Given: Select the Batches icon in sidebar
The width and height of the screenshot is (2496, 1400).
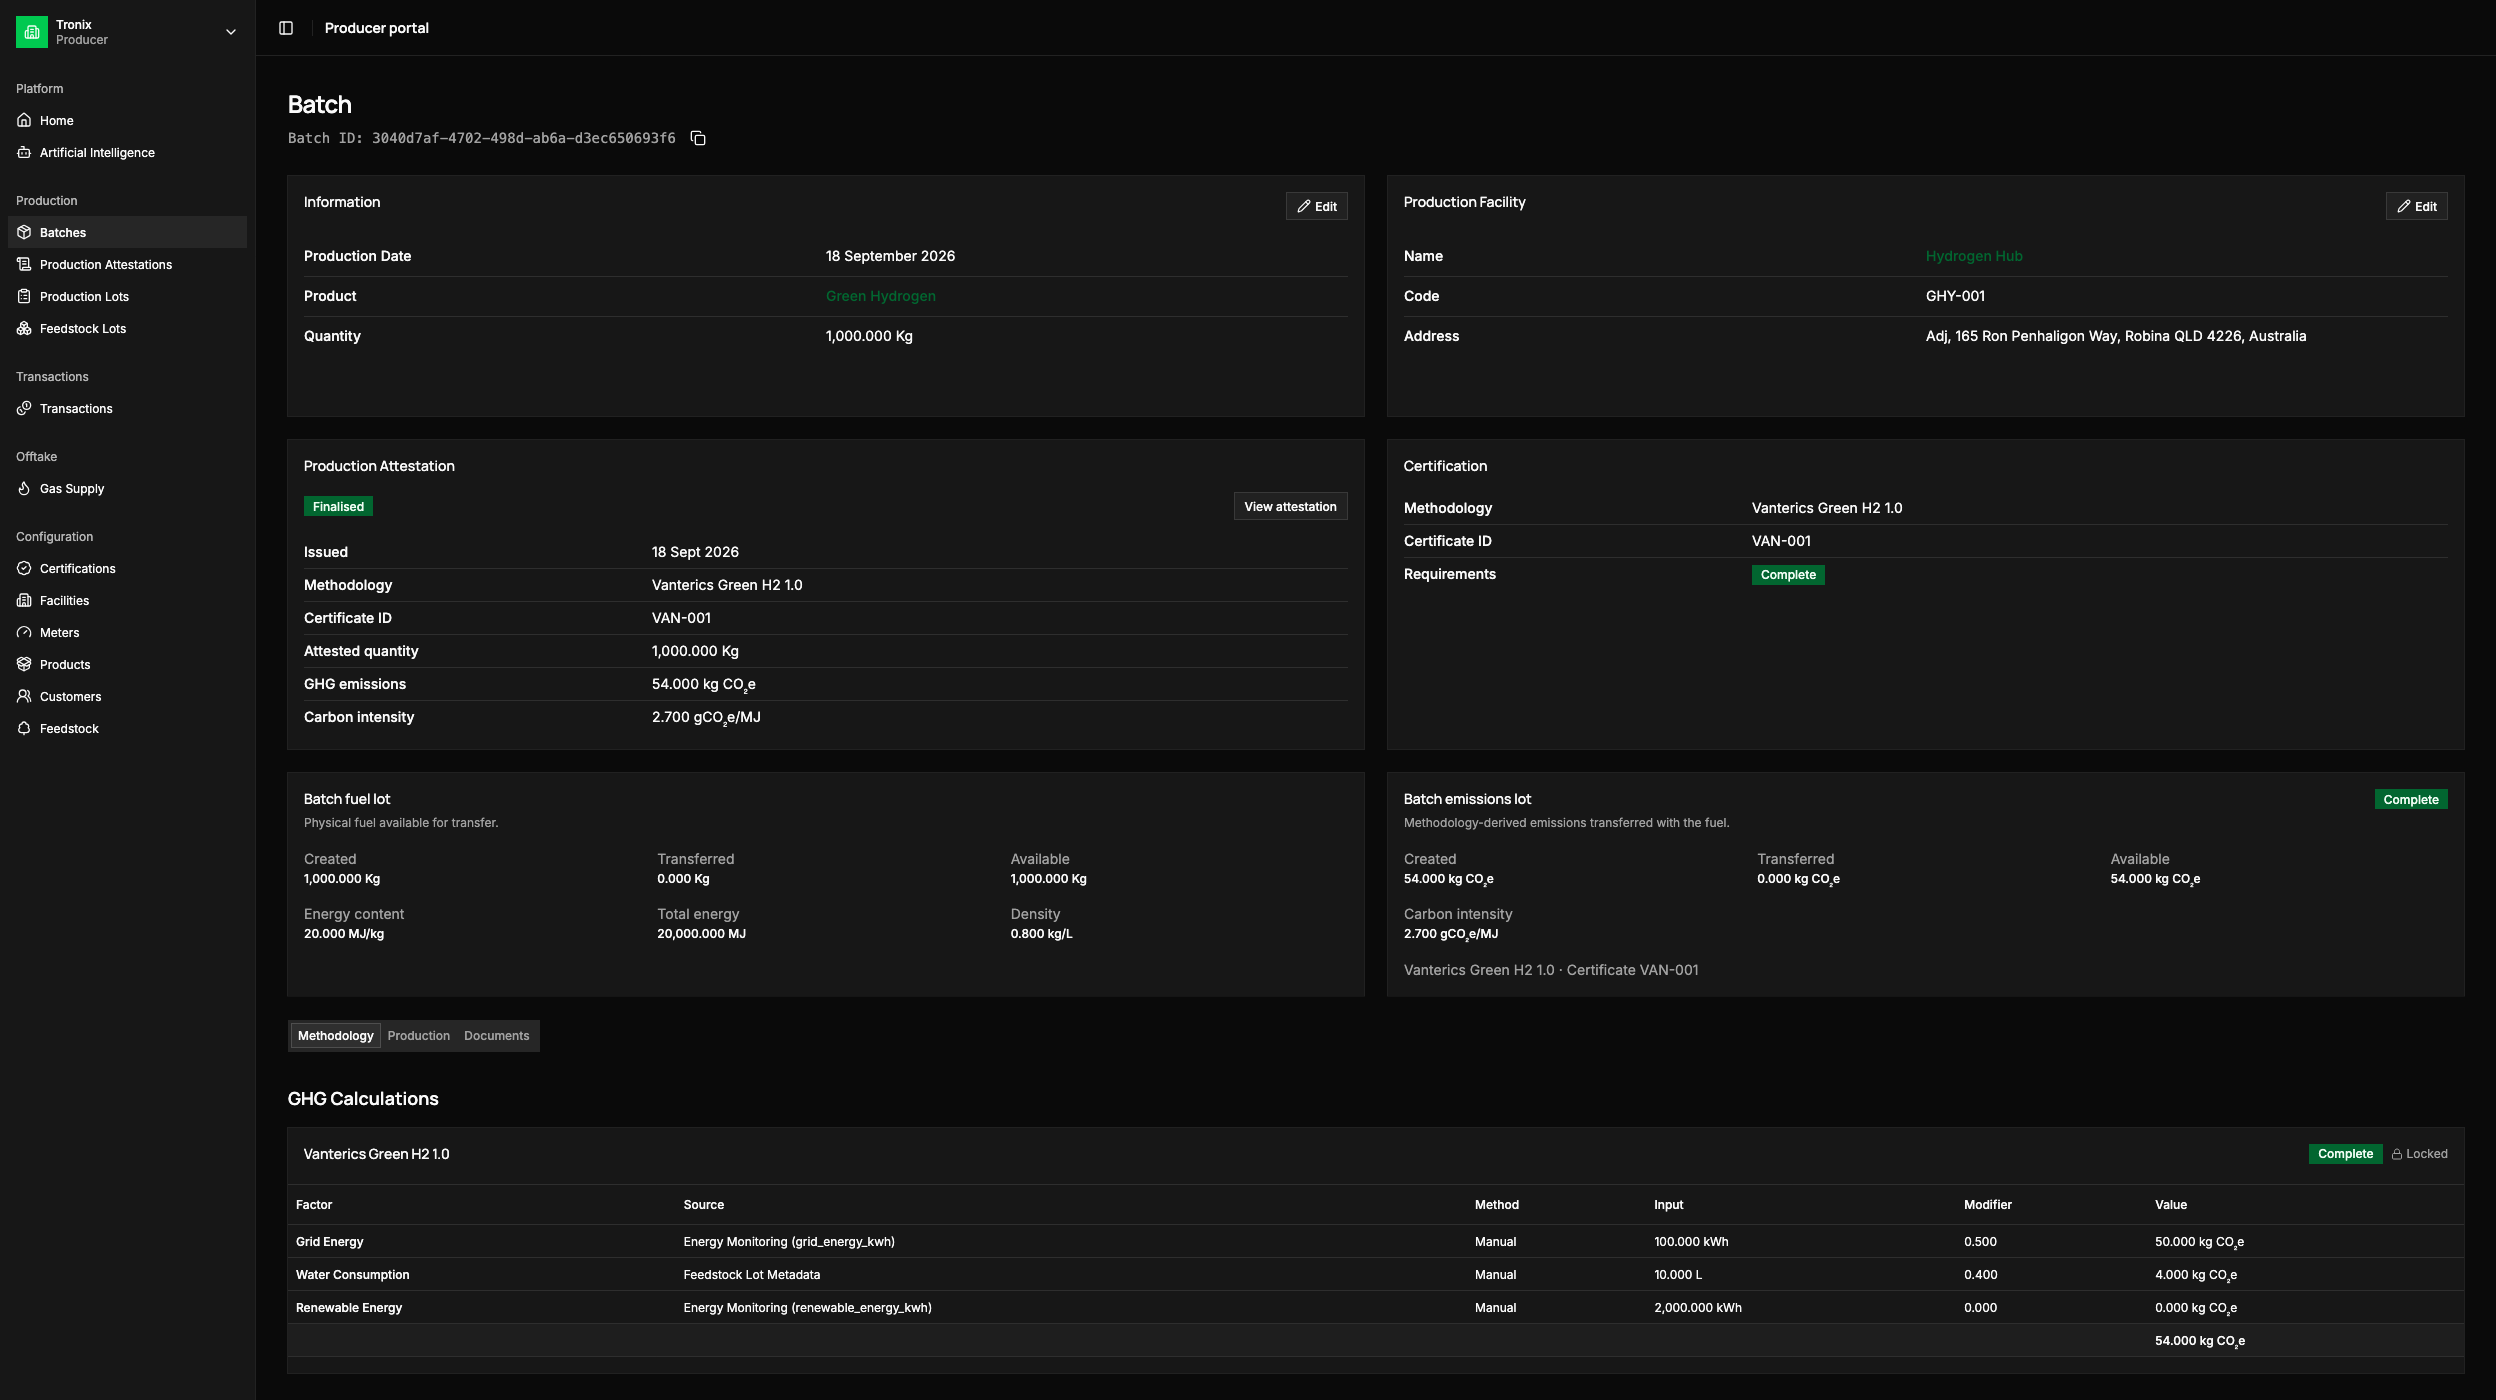Looking at the screenshot, I should coord(24,232).
